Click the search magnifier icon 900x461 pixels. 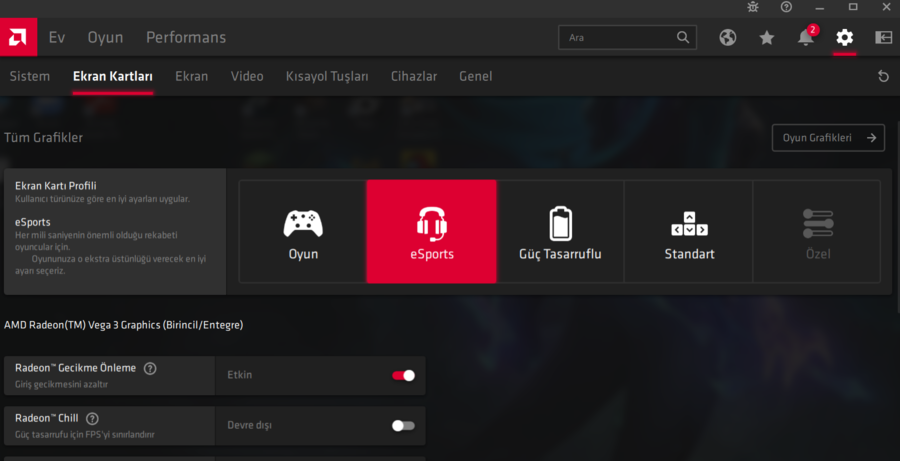coord(682,37)
